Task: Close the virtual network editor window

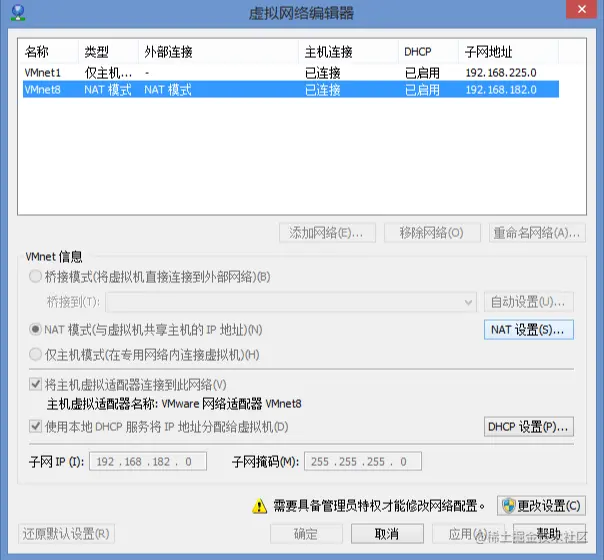Action: click(x=582, y=9)
